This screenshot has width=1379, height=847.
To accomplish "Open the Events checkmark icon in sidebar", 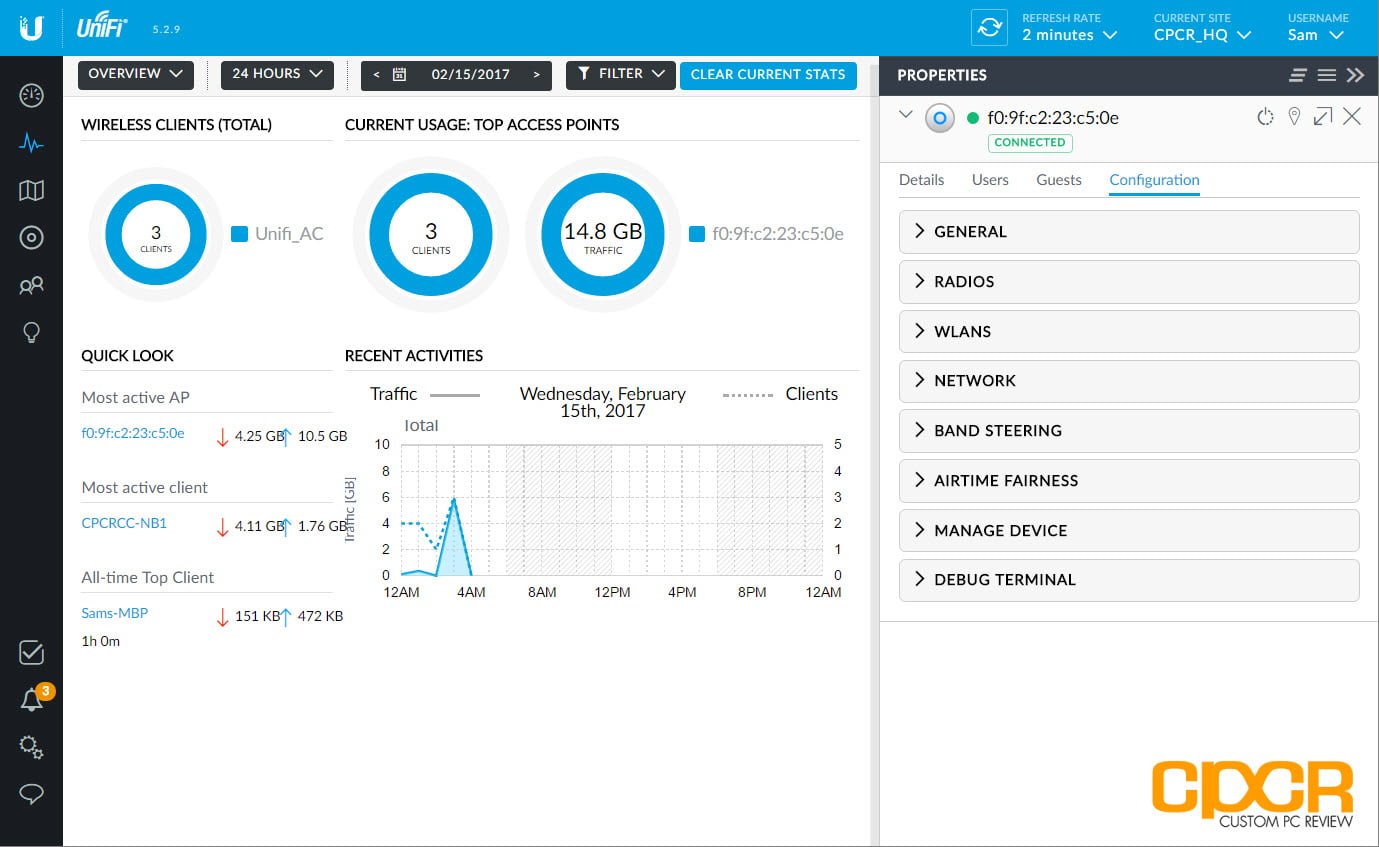I will (x=31, y=652).
